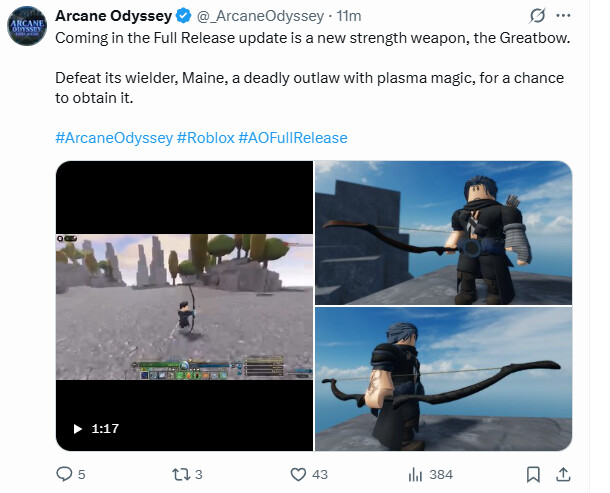Click the Grok circle-slash icon
The height and width of the screenshot is (493, 610).
tap(537, 16)
